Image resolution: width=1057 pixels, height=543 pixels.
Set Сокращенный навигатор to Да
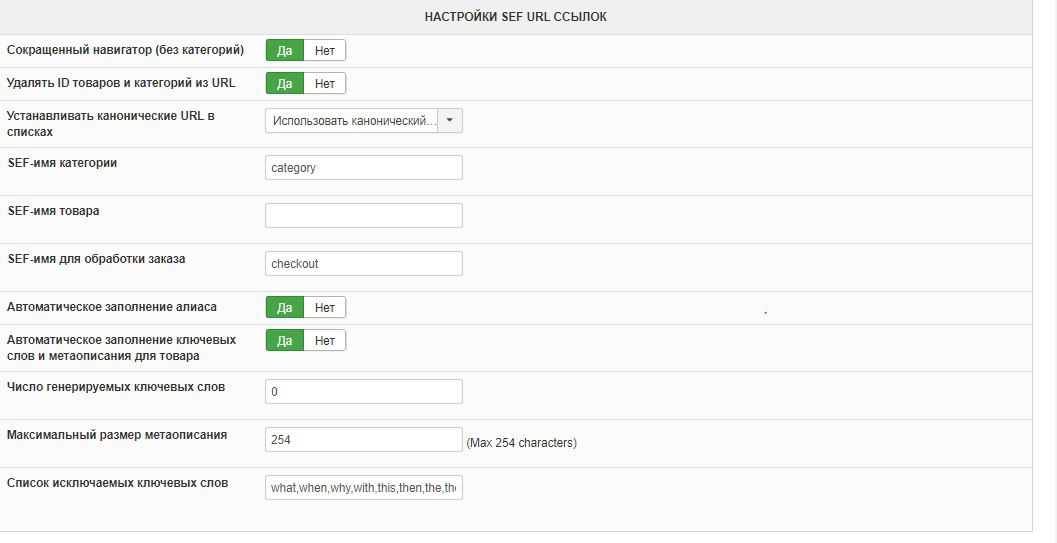coord(284,50)
